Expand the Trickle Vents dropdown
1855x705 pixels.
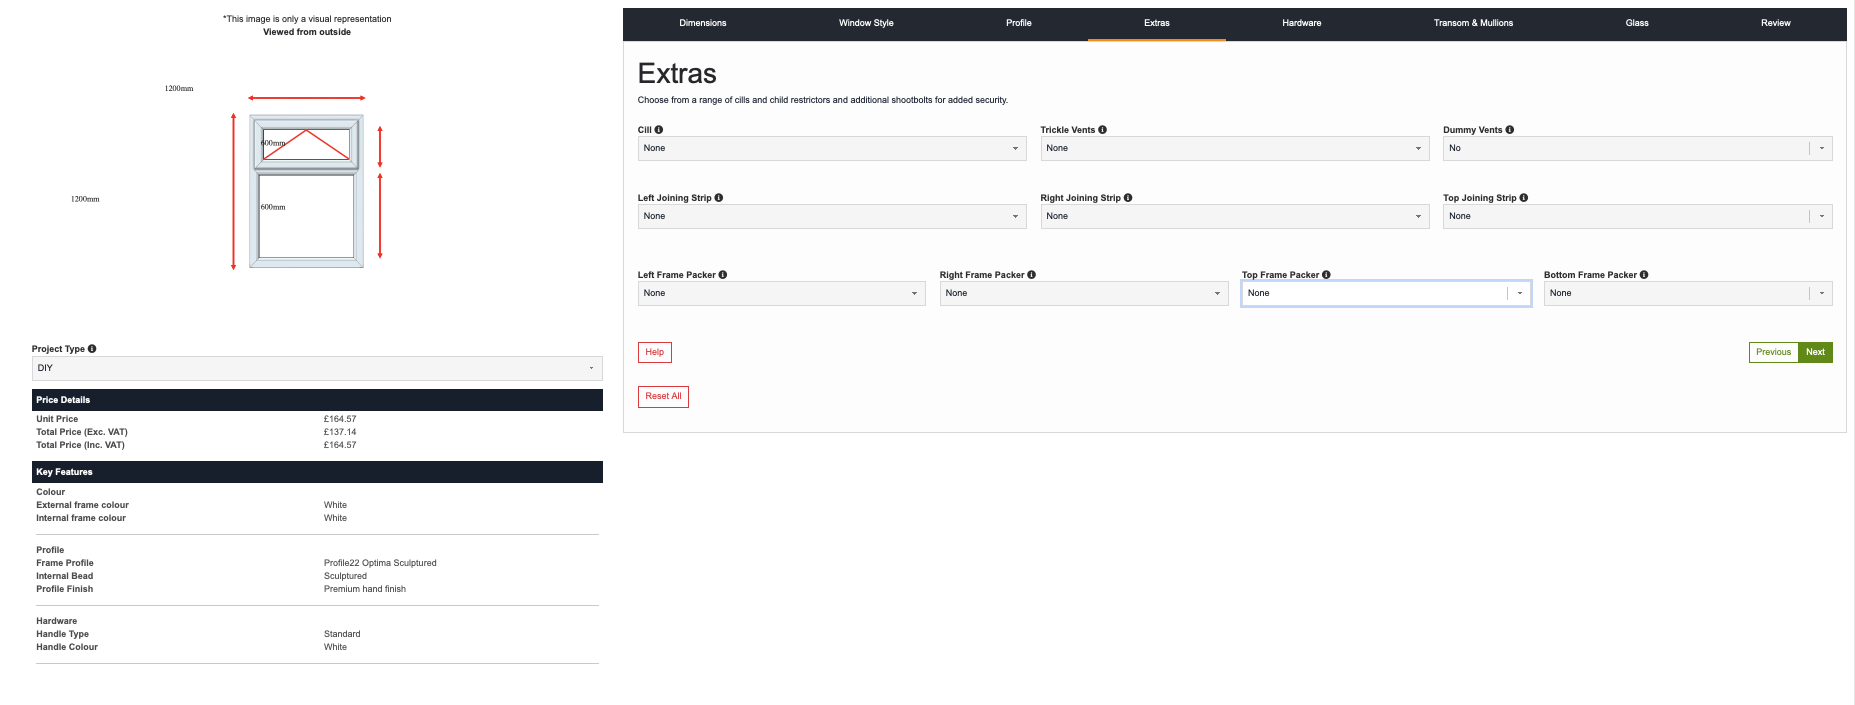click(x=1234, y=148)
